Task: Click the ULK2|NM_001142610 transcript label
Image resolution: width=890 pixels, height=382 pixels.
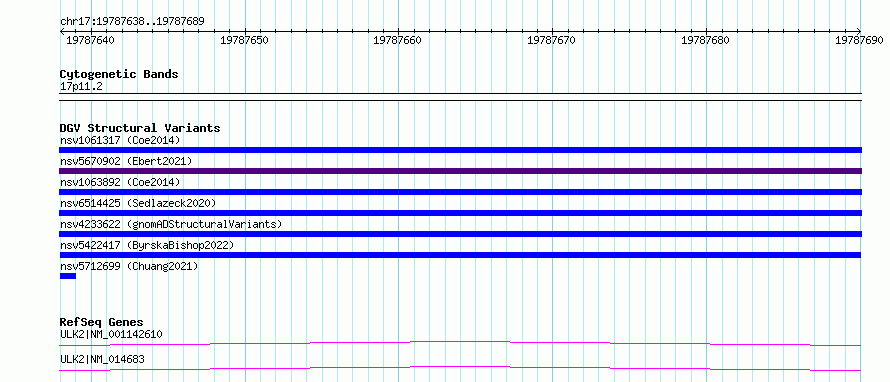Action: [x=111, y=334]
